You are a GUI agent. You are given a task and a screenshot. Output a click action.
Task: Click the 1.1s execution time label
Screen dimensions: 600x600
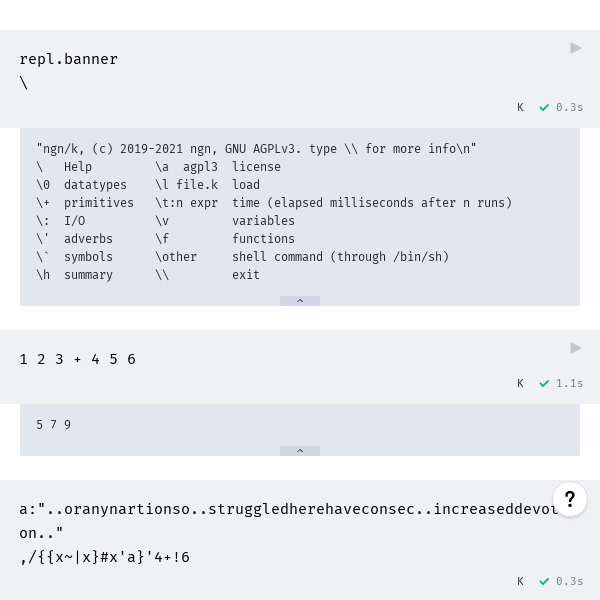click(569, 383)
